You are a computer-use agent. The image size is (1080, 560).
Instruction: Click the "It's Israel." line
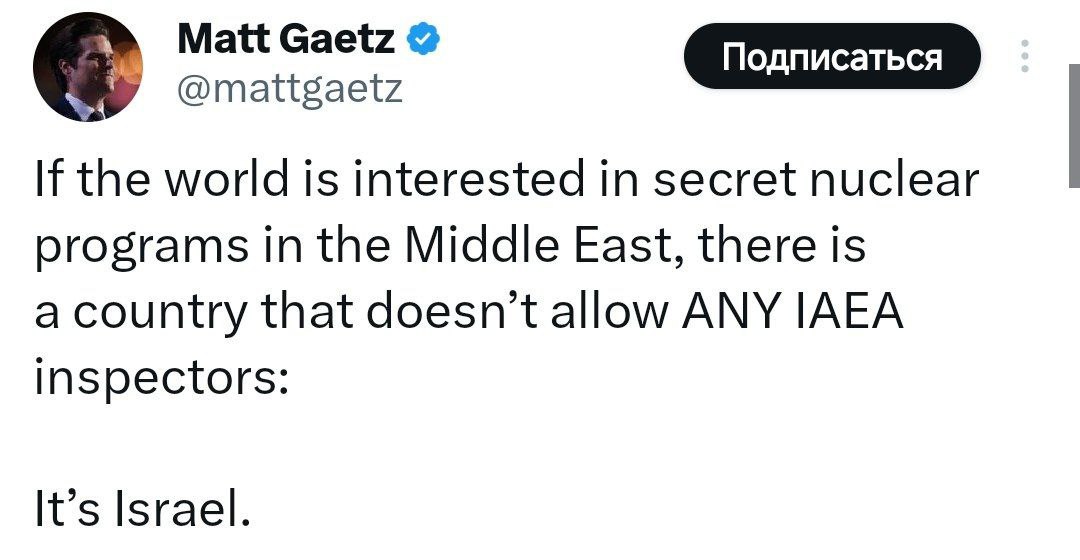(139, 512)
